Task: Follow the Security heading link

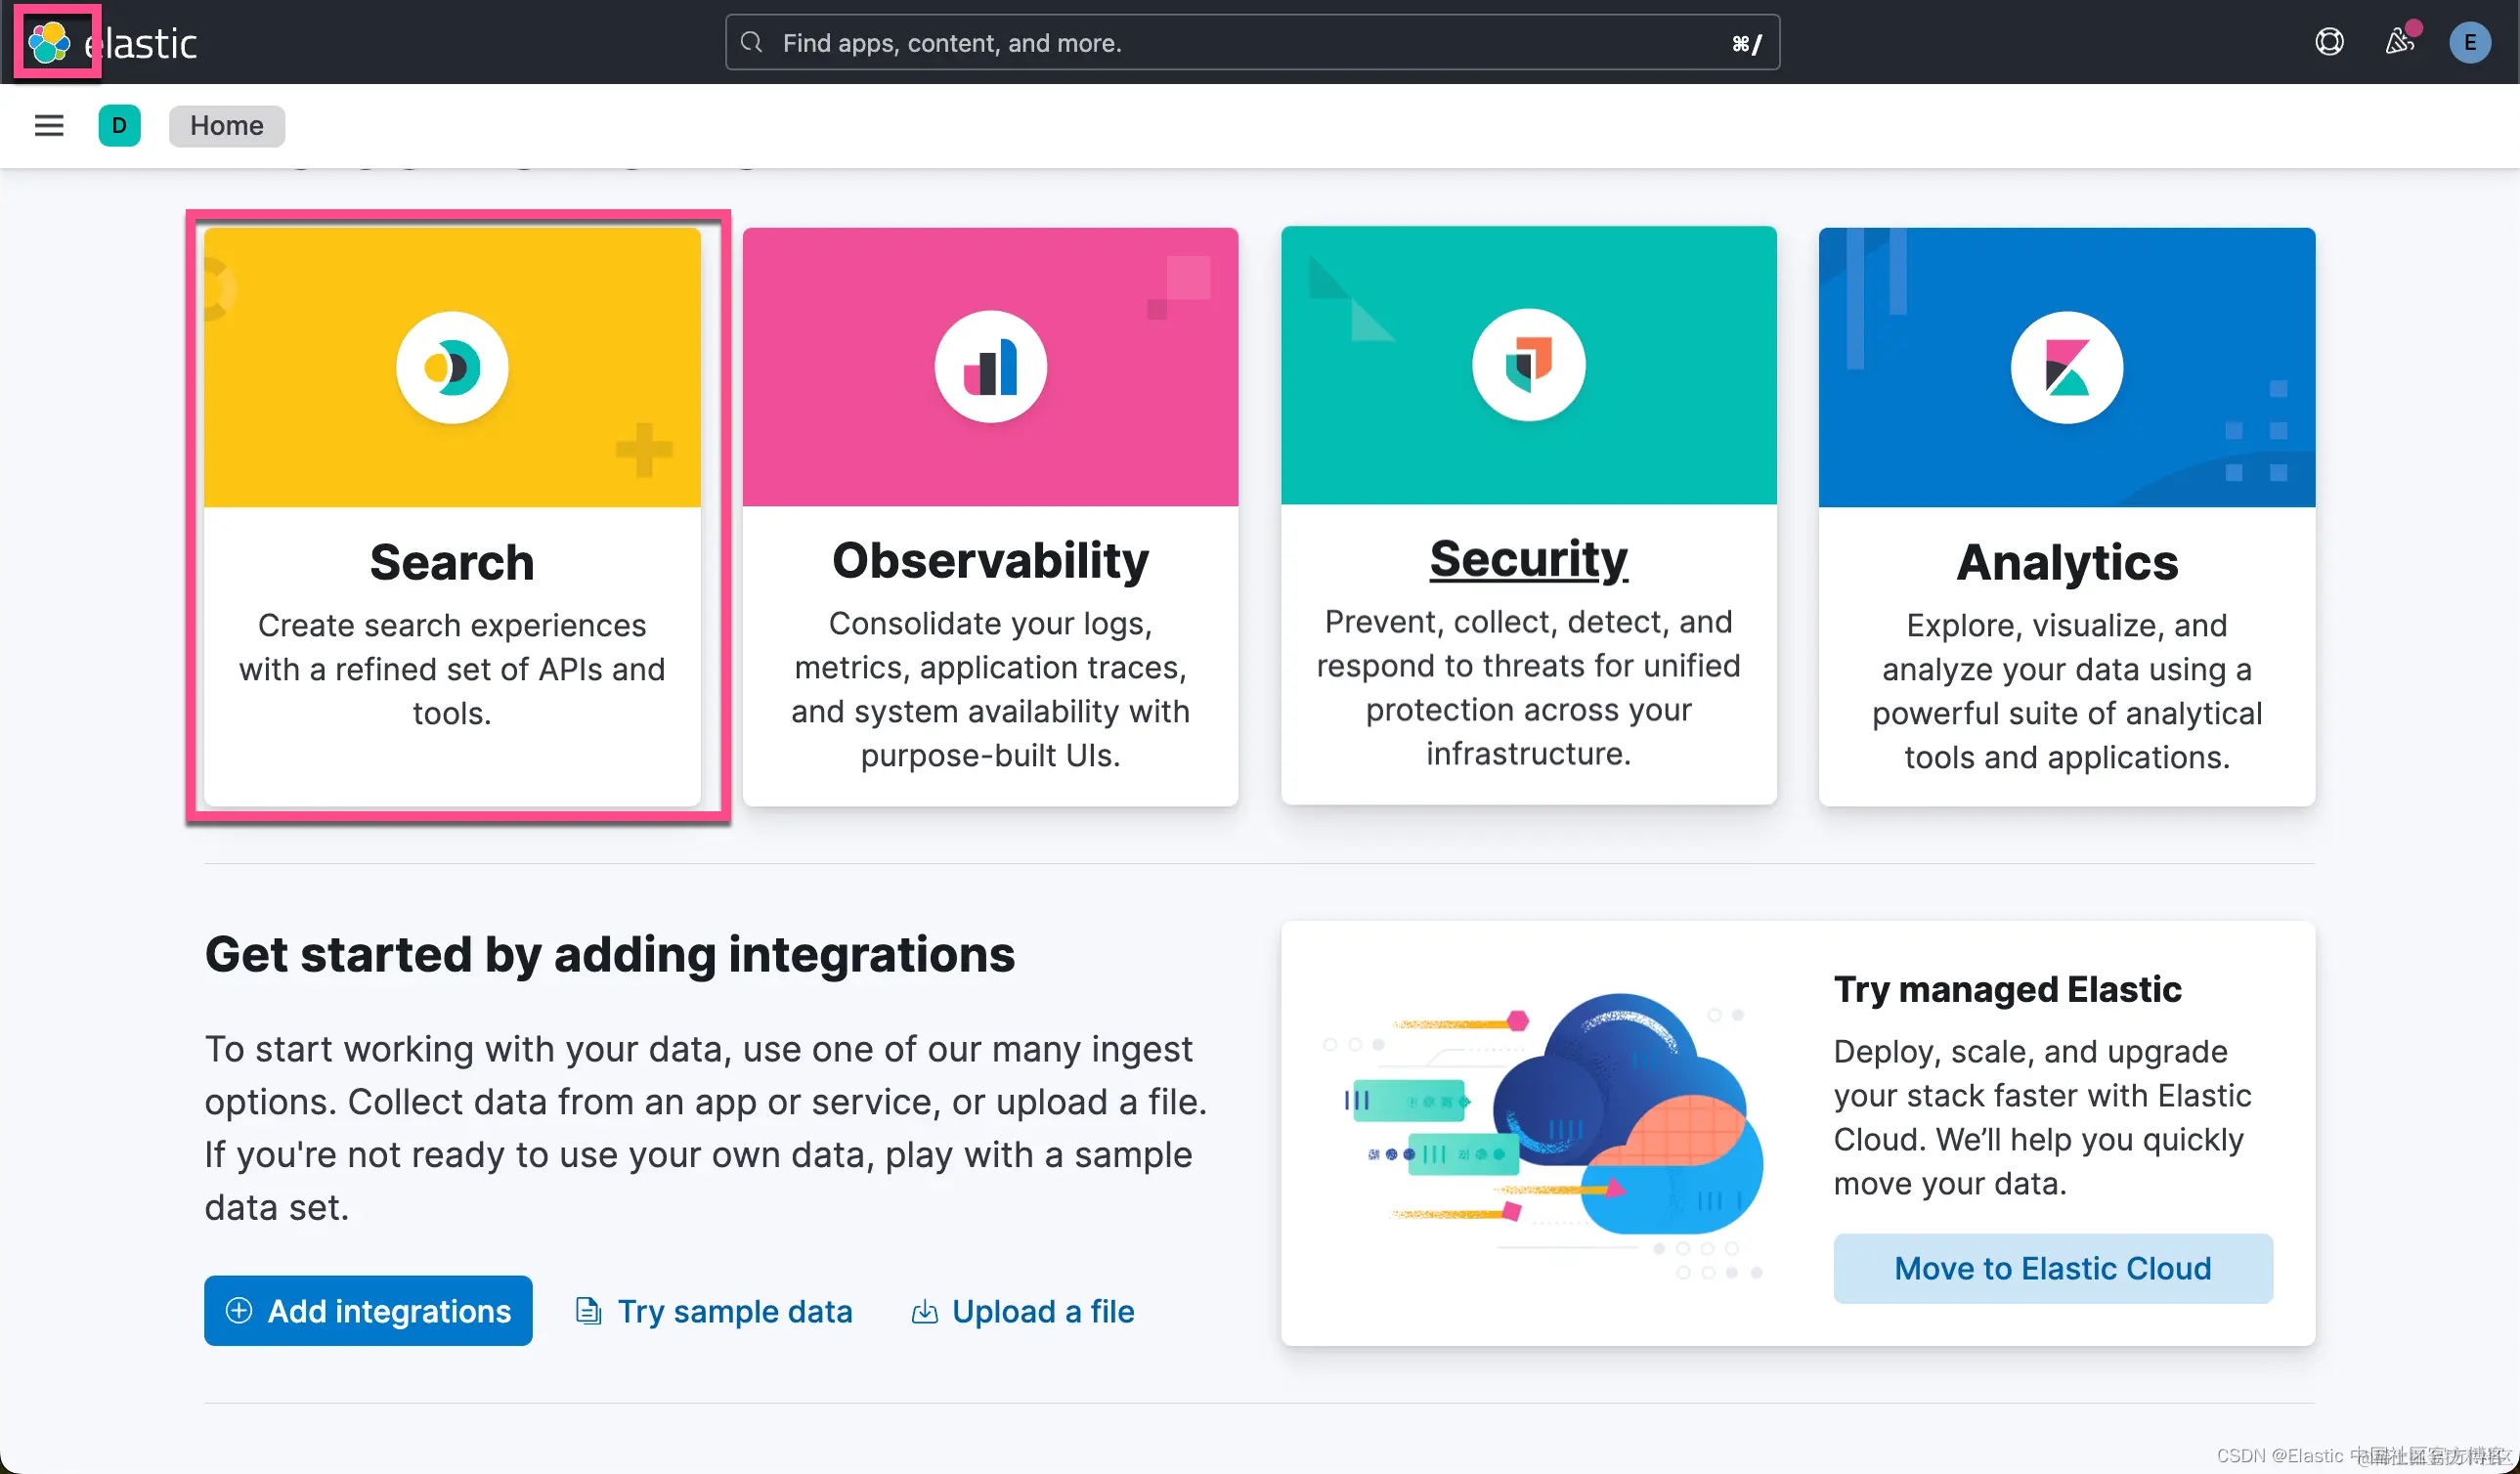Action: pos(1528,559)
